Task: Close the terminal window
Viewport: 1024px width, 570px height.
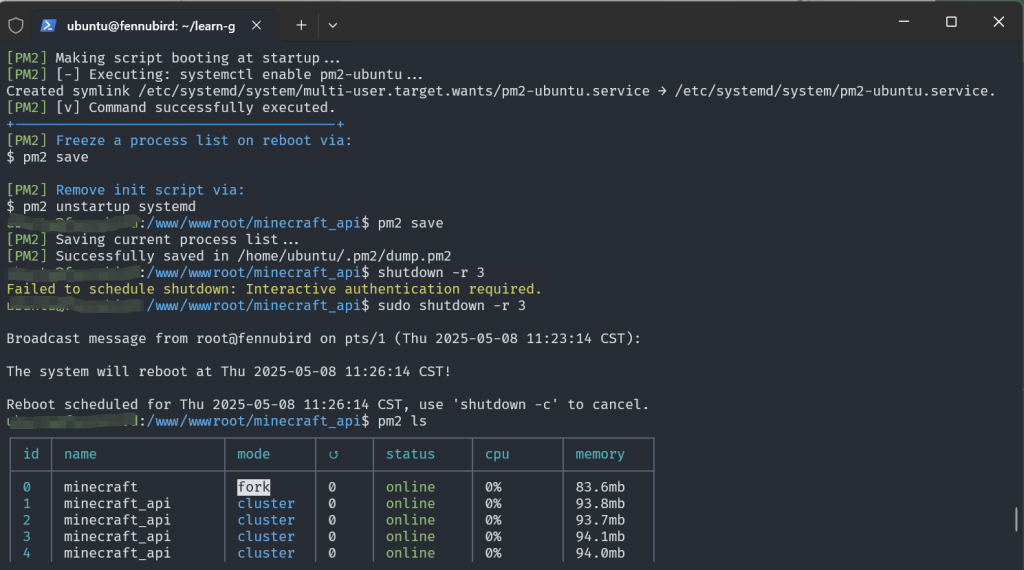Action: pos(999,22)
